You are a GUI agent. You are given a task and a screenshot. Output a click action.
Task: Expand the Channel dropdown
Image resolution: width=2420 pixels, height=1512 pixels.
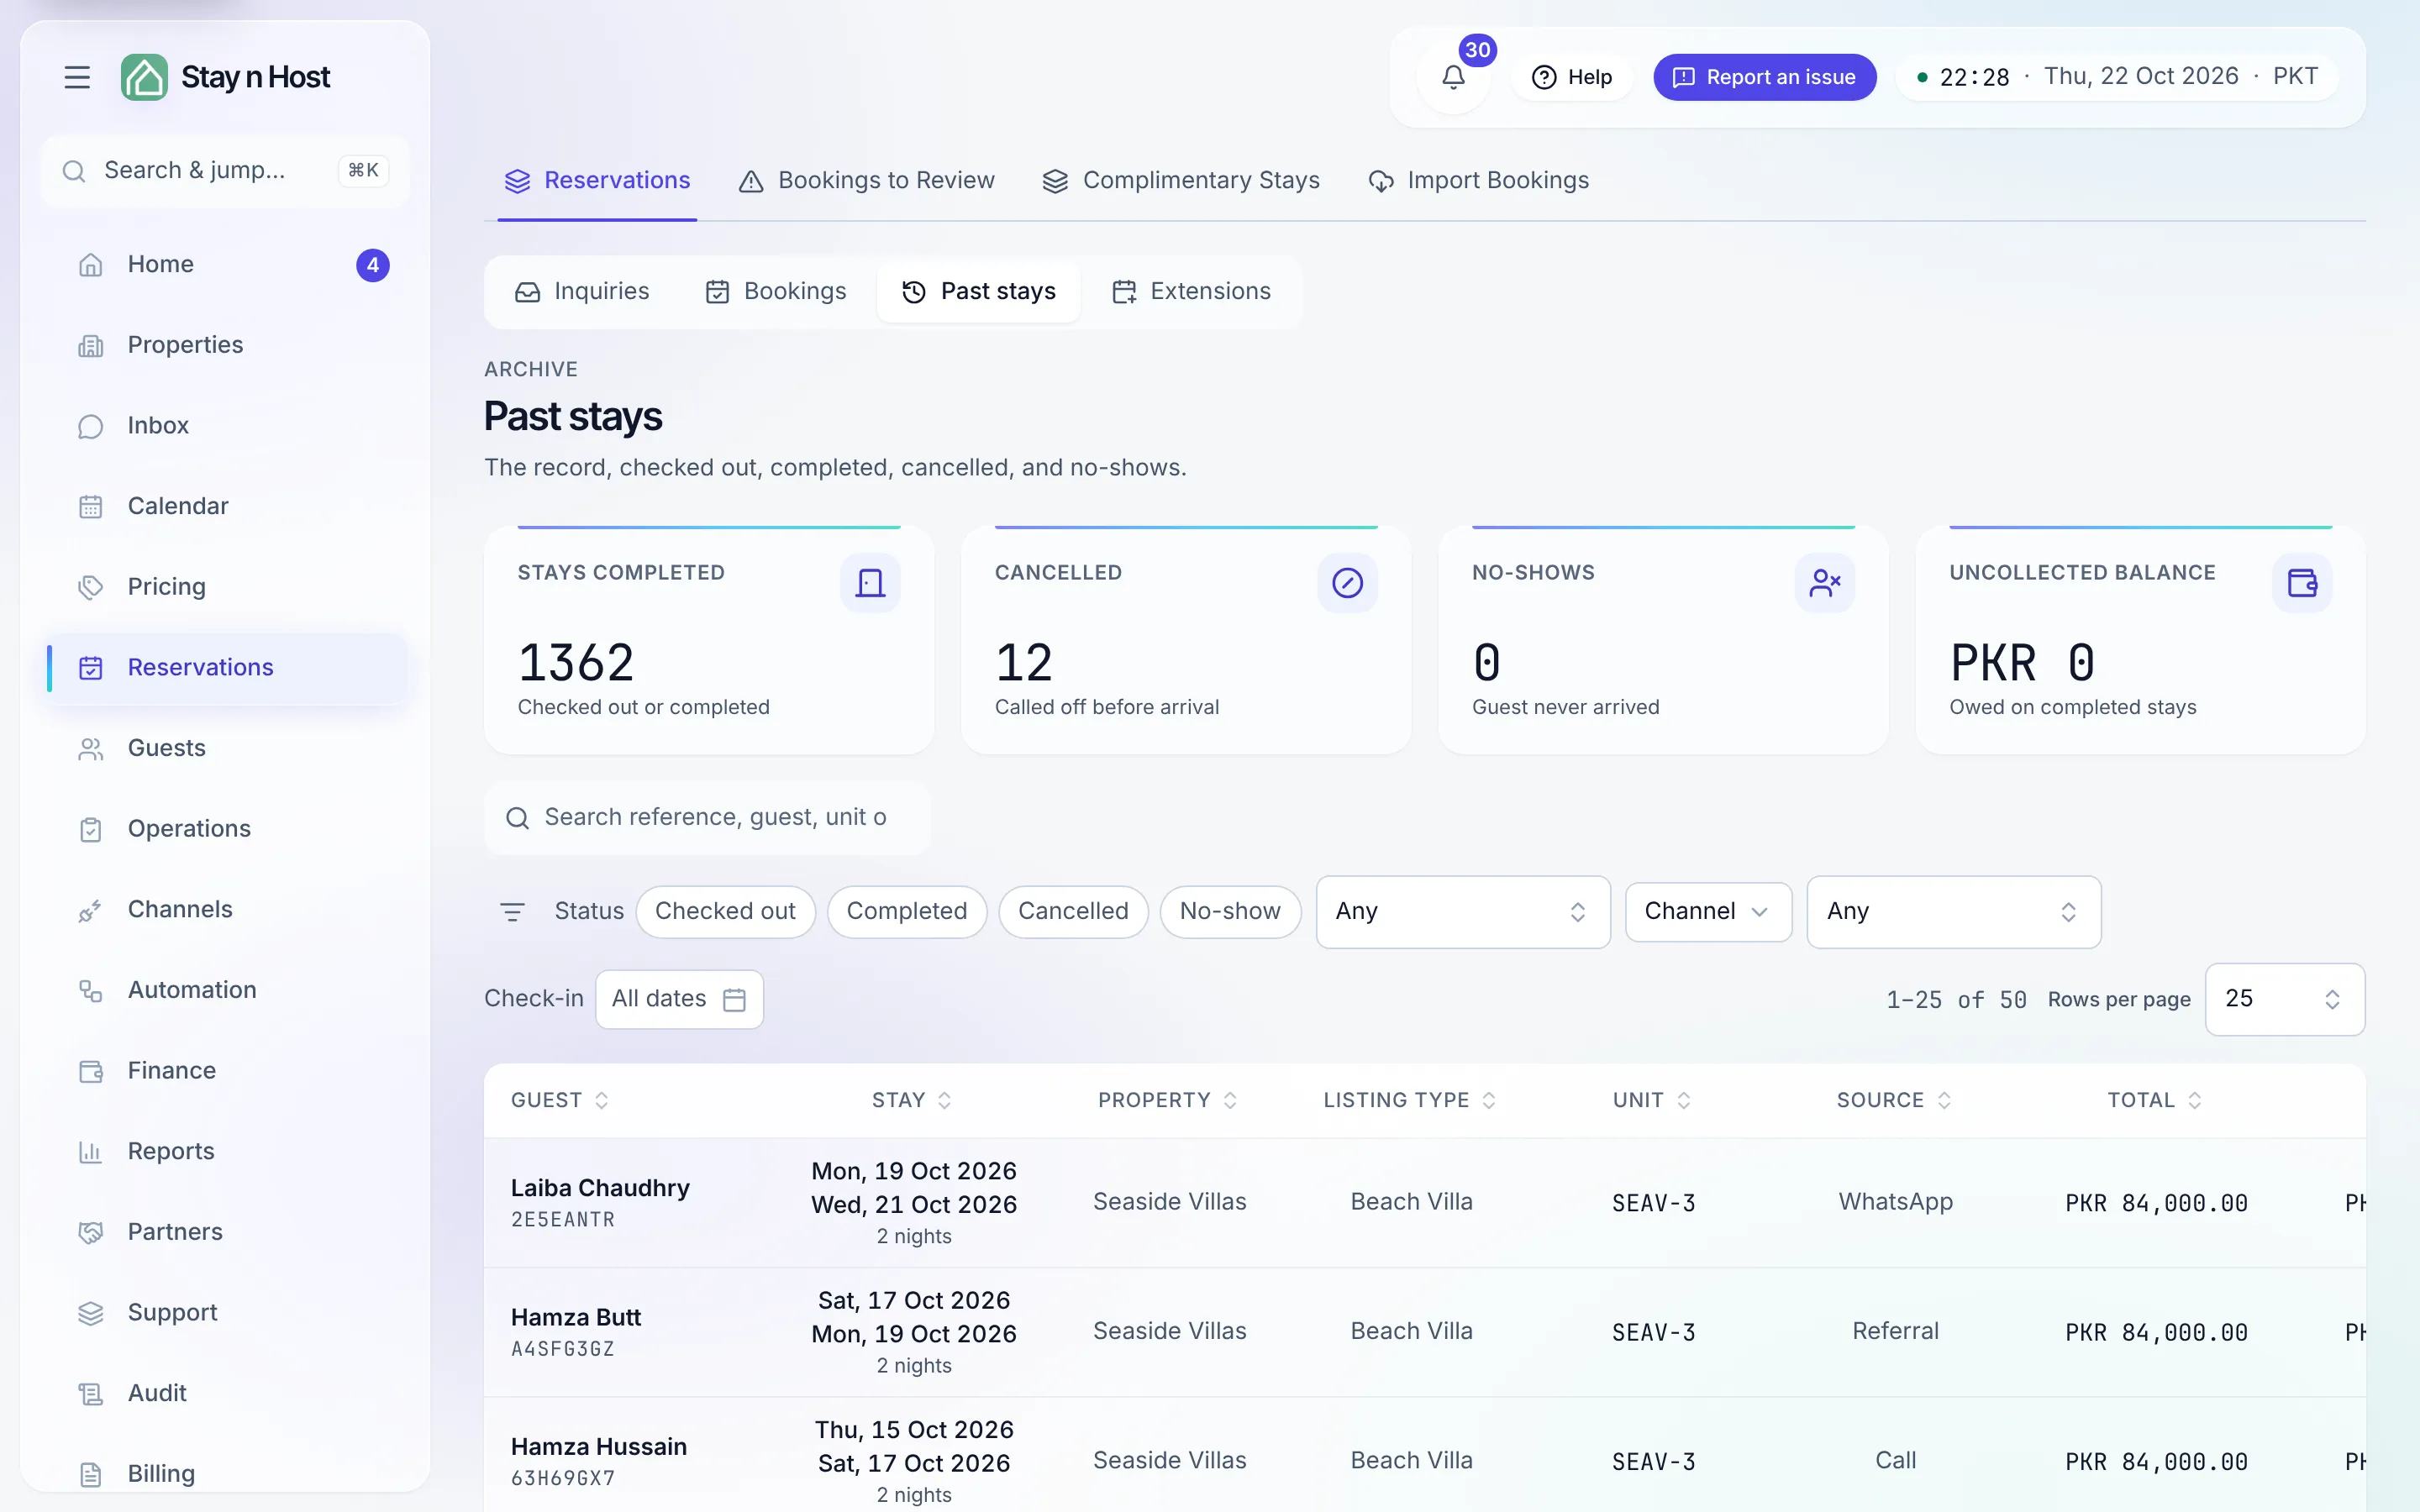click(x=1708, y=911)
